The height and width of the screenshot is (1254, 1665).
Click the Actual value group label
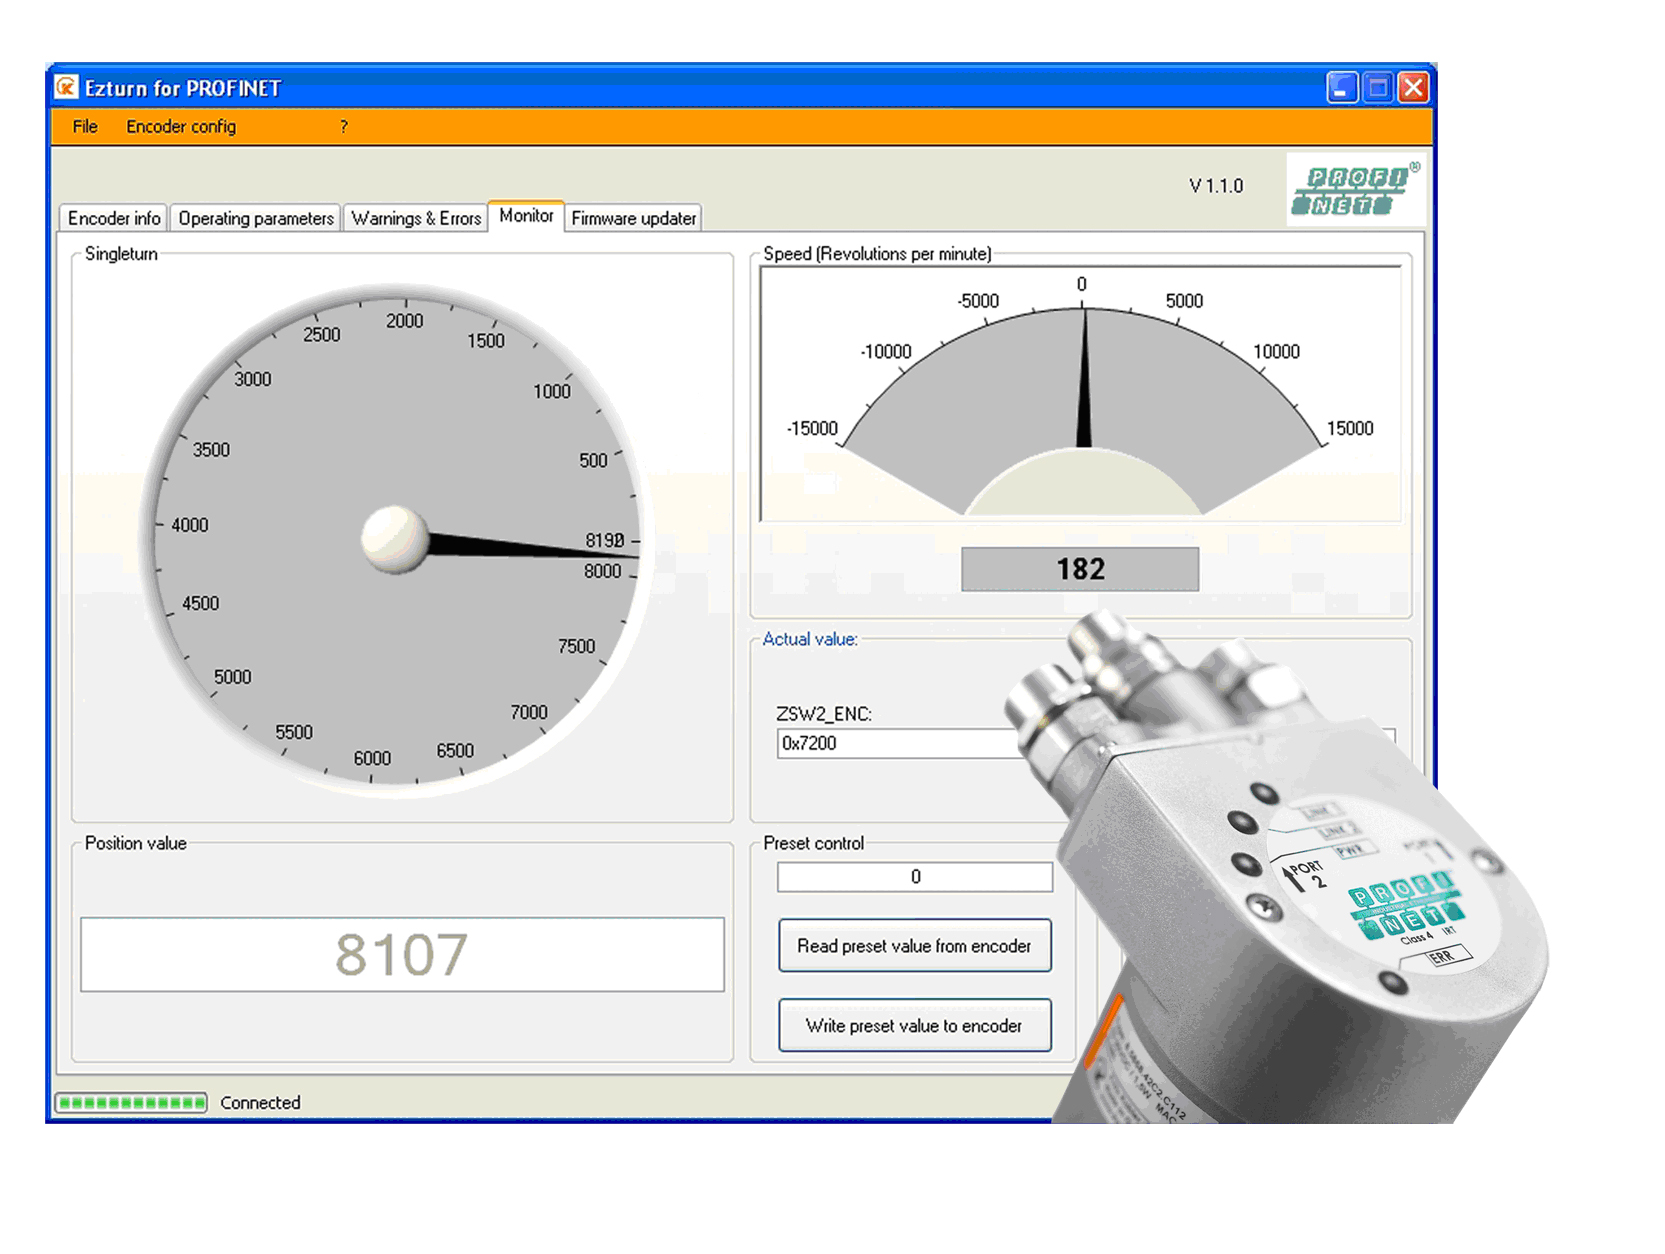[810, 639]
